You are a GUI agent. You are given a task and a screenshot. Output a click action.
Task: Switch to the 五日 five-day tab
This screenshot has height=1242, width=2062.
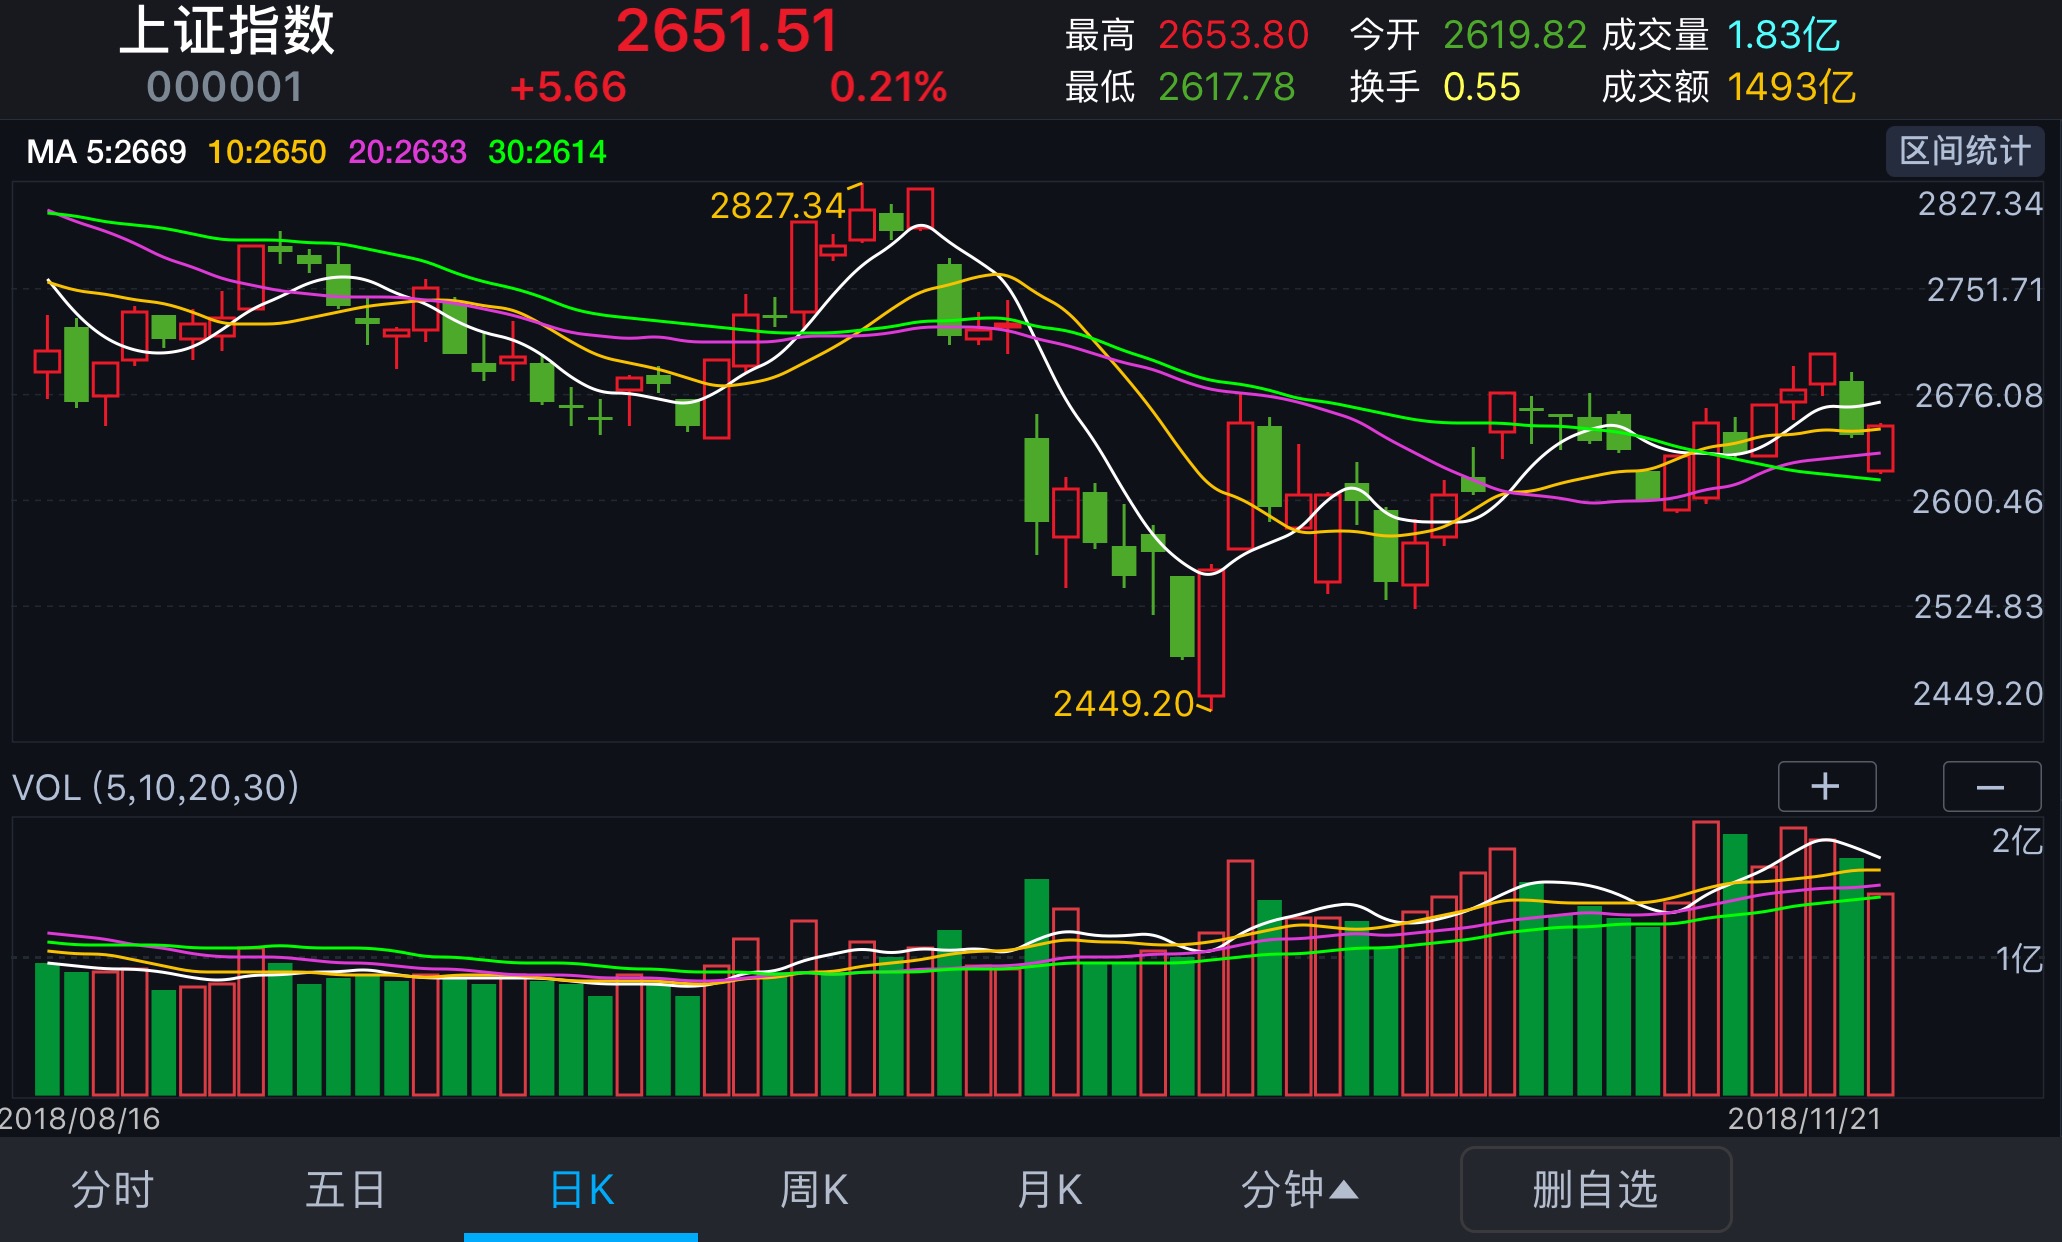pyautogui.click(x=346, y=1190)
